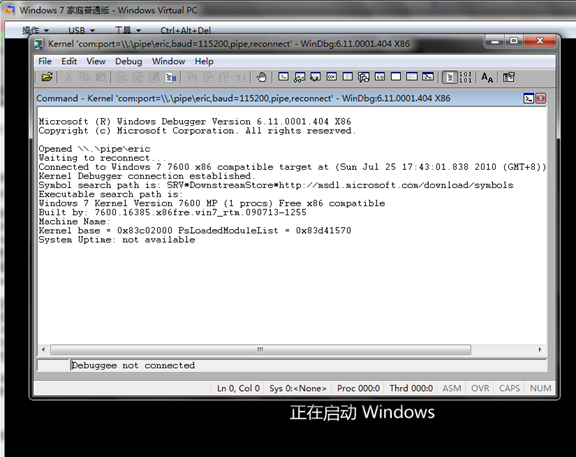Click the 'Built by: 7600.16385' line
Viewport: 576px width, 457px height.
tap(172, 212)
